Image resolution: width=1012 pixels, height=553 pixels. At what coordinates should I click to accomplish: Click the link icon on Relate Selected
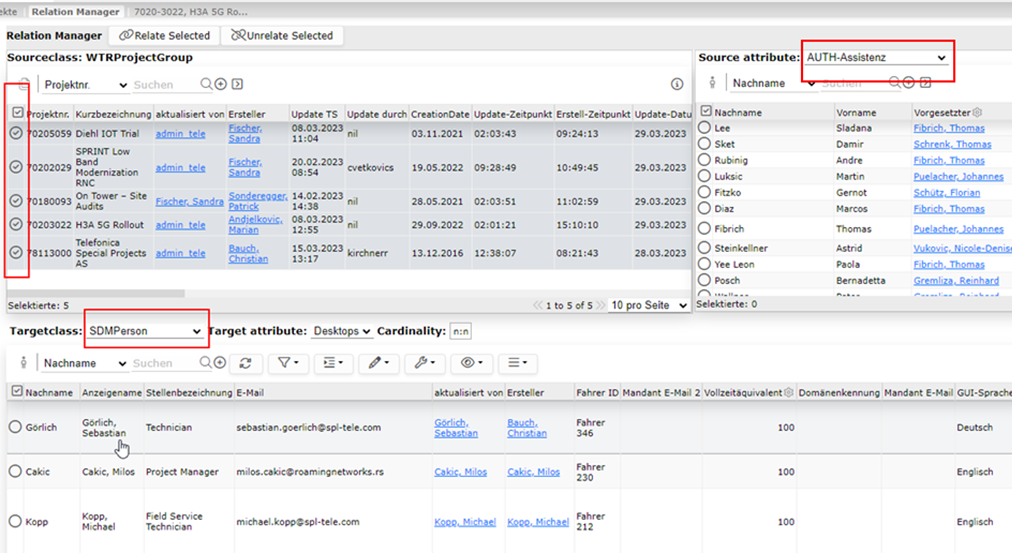[x=126, y=35]
